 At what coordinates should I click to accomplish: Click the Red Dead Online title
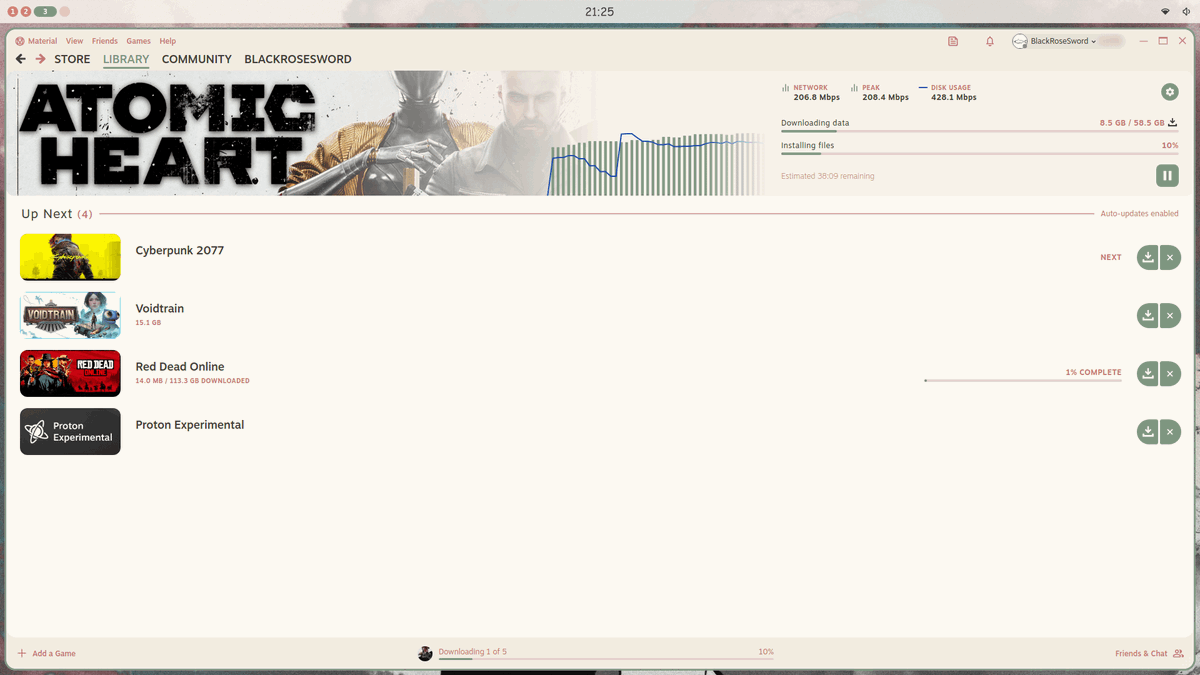point(180,367)
